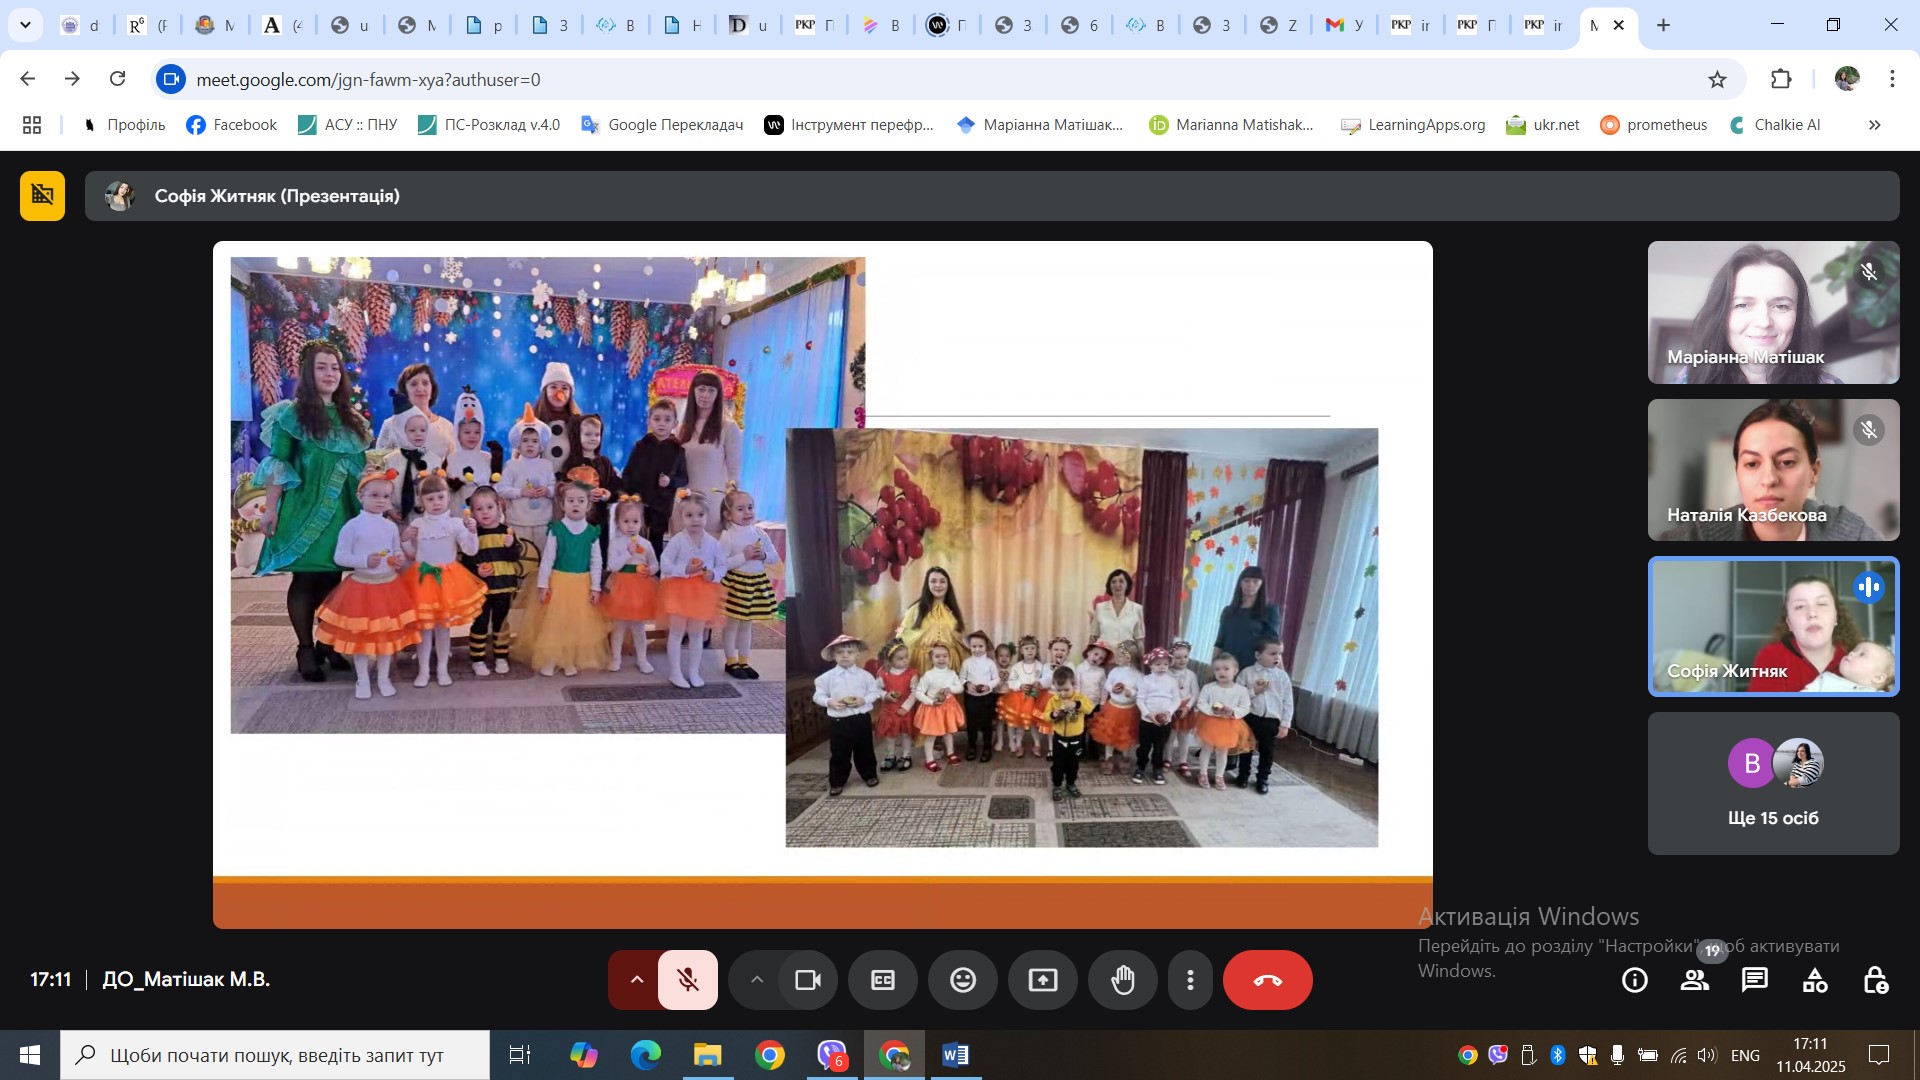Toggle the muted microphone button
The height and width of the screenshot is (1080, 1920).
coord(688,980)
